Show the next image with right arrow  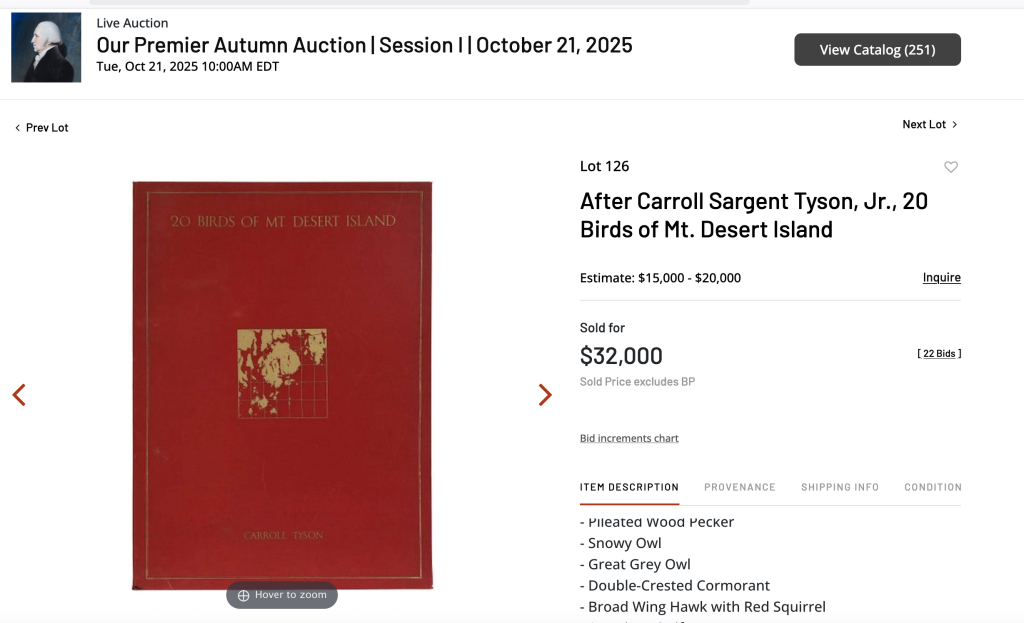pyautogui.click(x=545, y=395)
